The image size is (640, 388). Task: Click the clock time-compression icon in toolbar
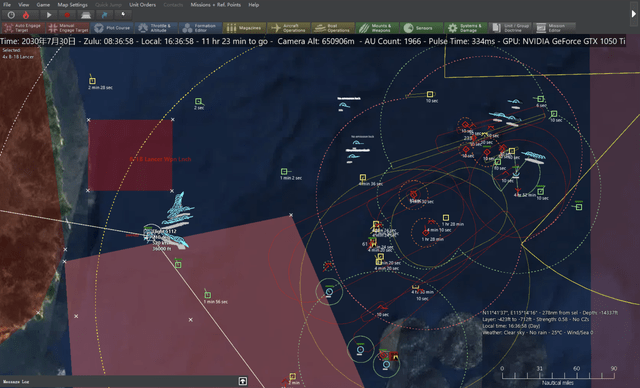tap(11, 15)
